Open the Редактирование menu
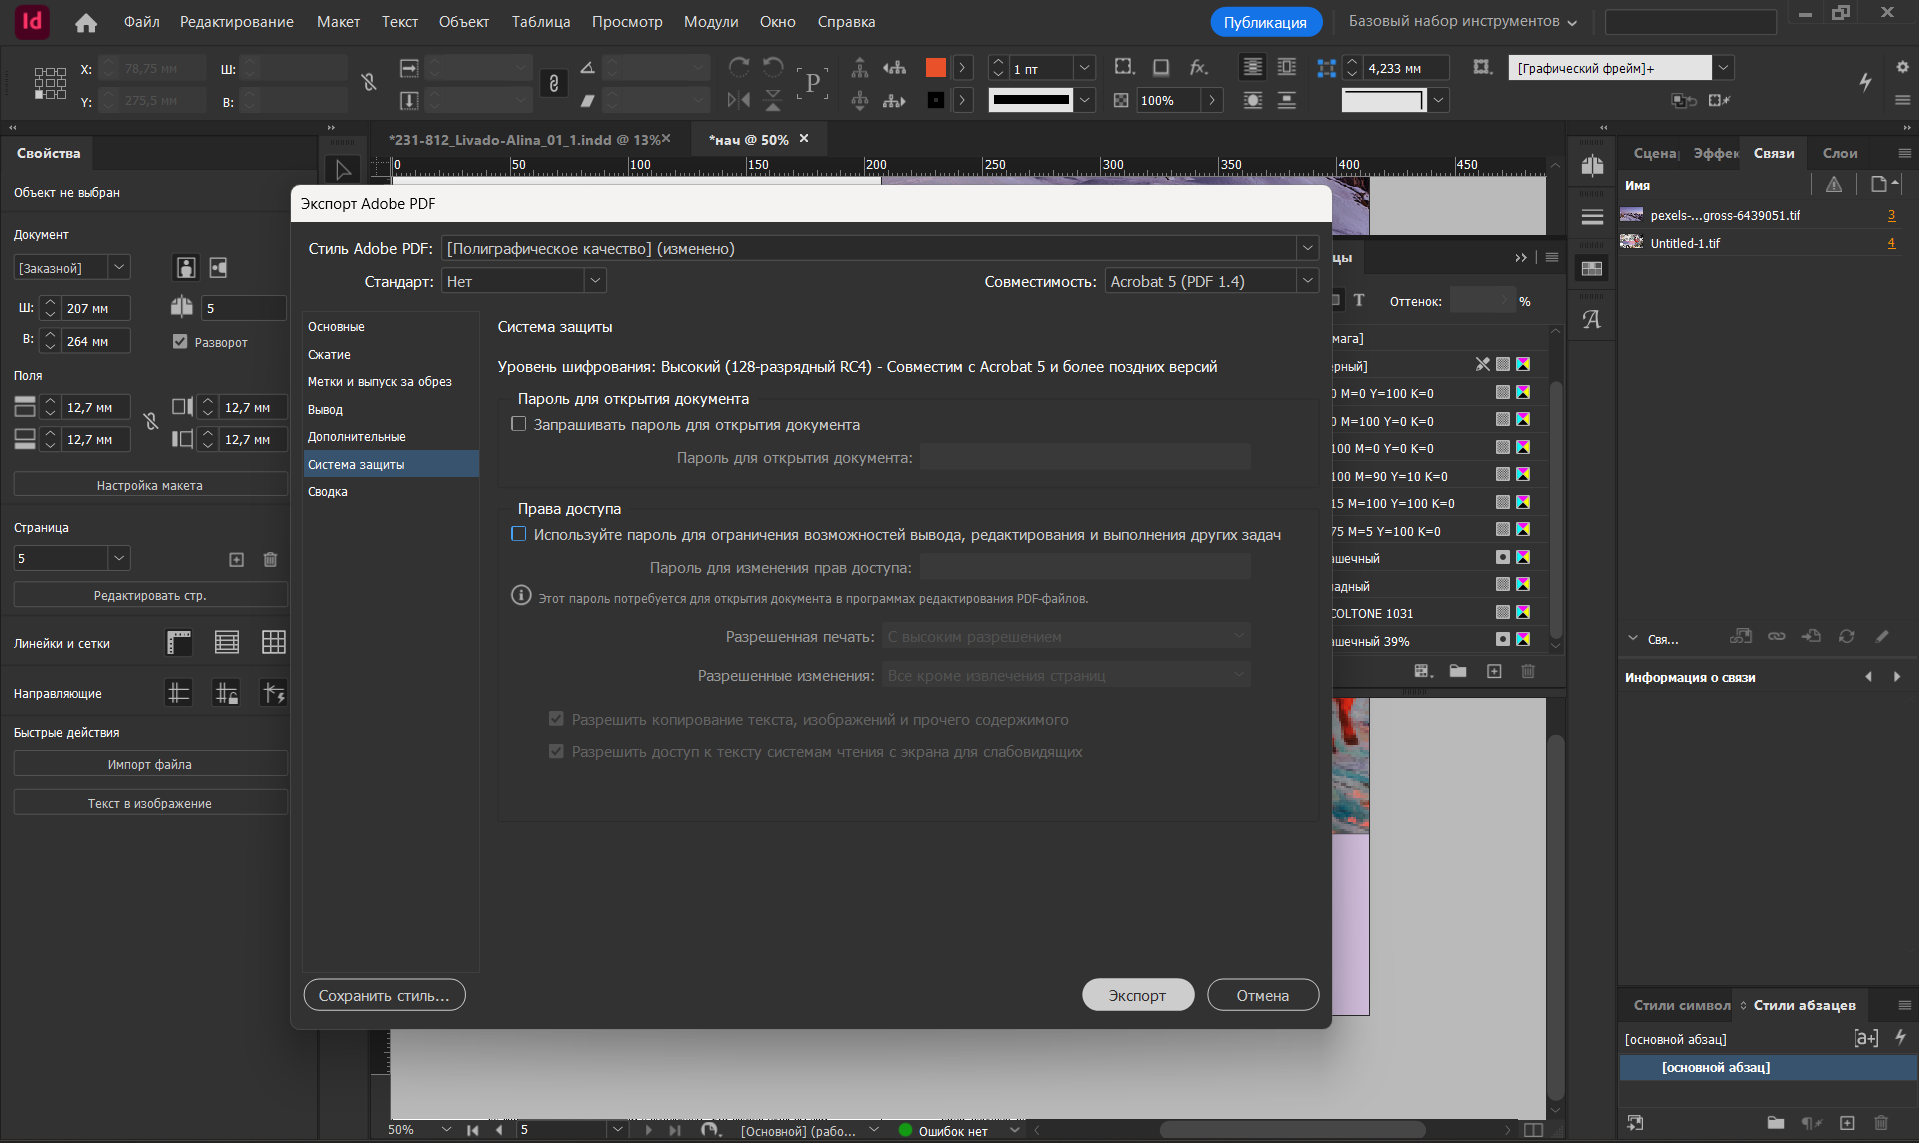This screenshot has width=1919, height=1143. [x=237, y=22]
